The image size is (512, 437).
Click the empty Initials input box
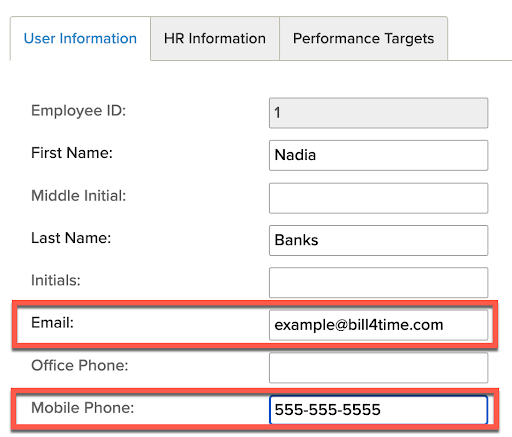click(x=378, y=282)
